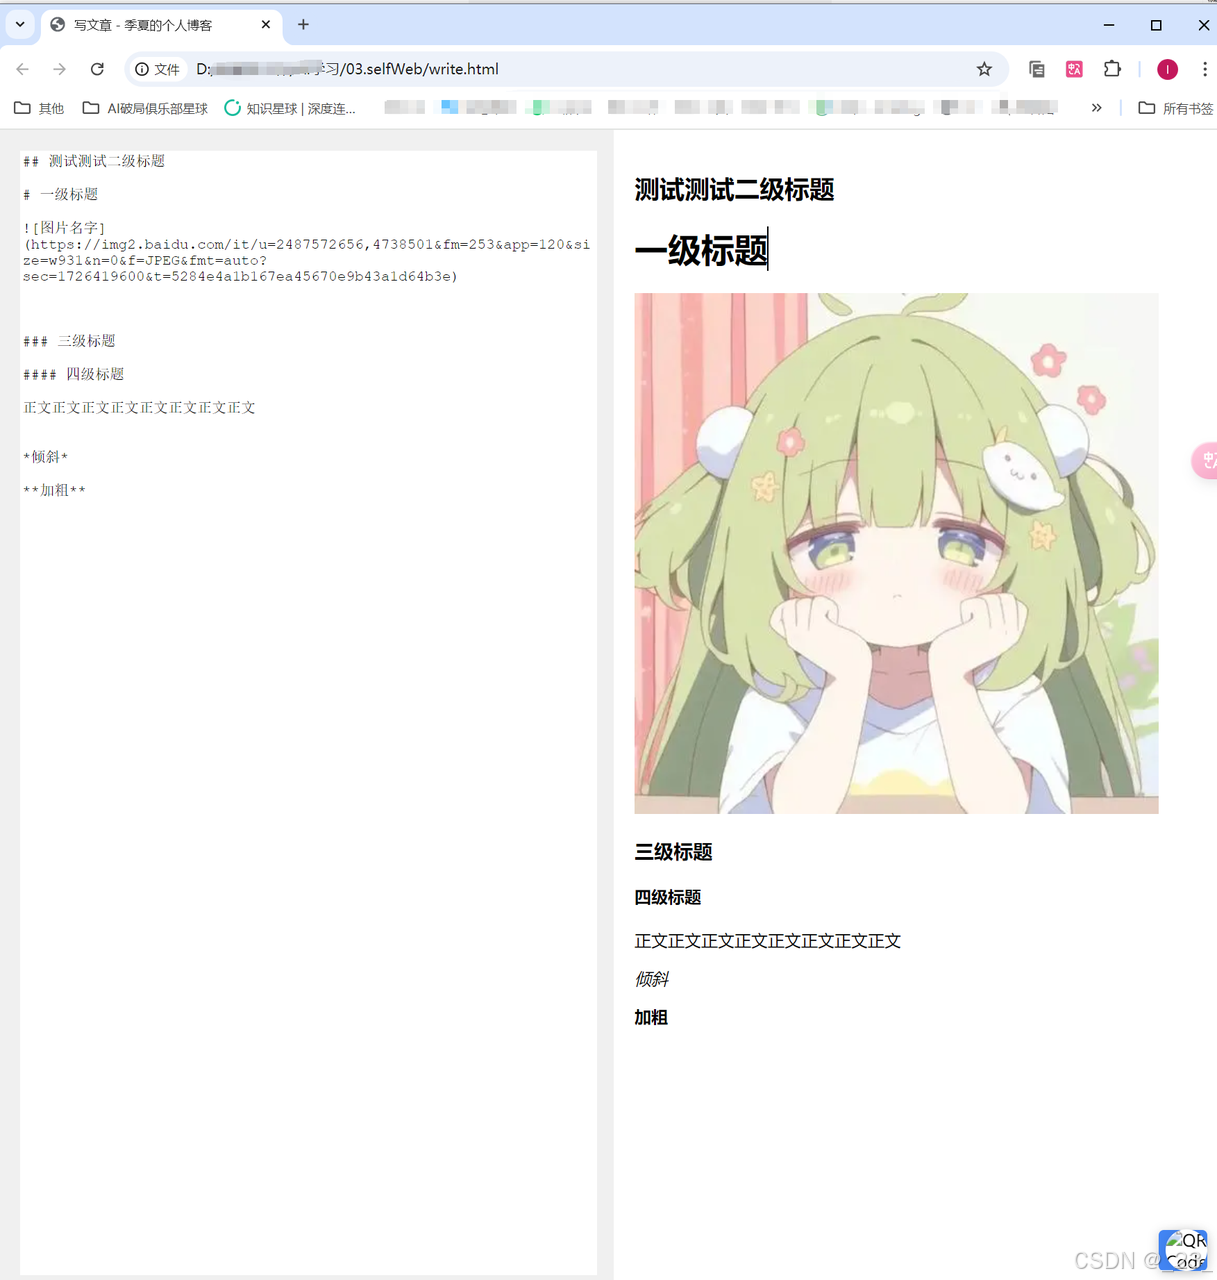Click the forward navigation arrow
This screenshot has height=1280, width=1217.
coord(59,69)
